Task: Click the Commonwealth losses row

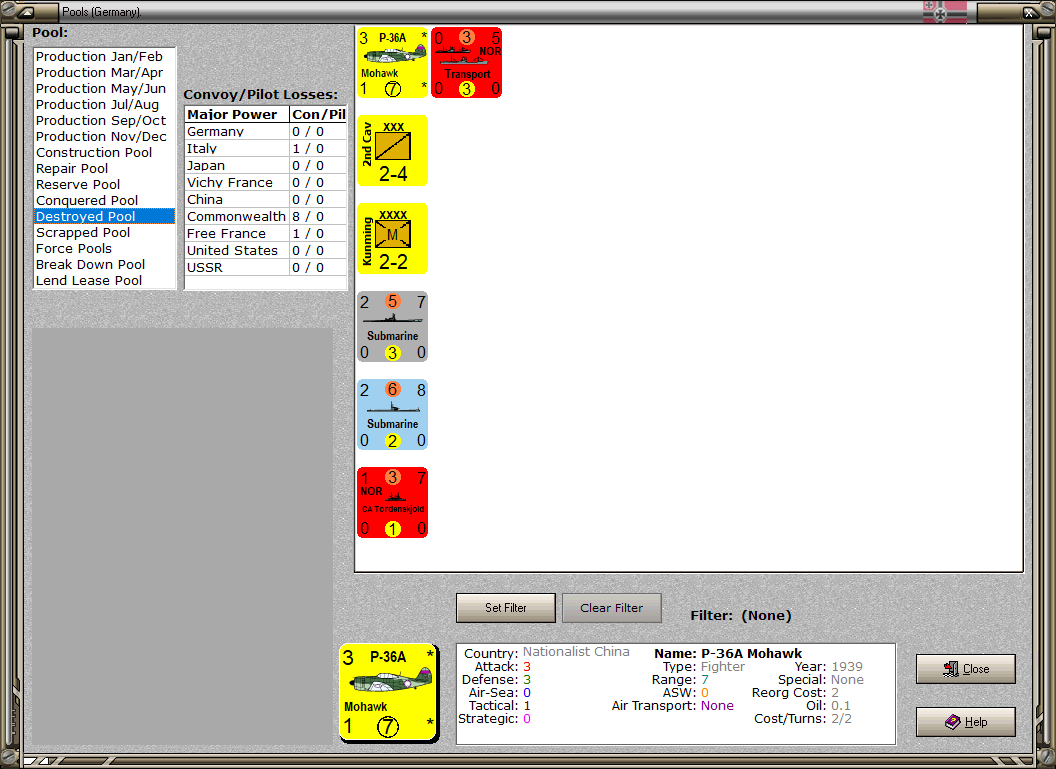Action: click(x=266, y=217)
